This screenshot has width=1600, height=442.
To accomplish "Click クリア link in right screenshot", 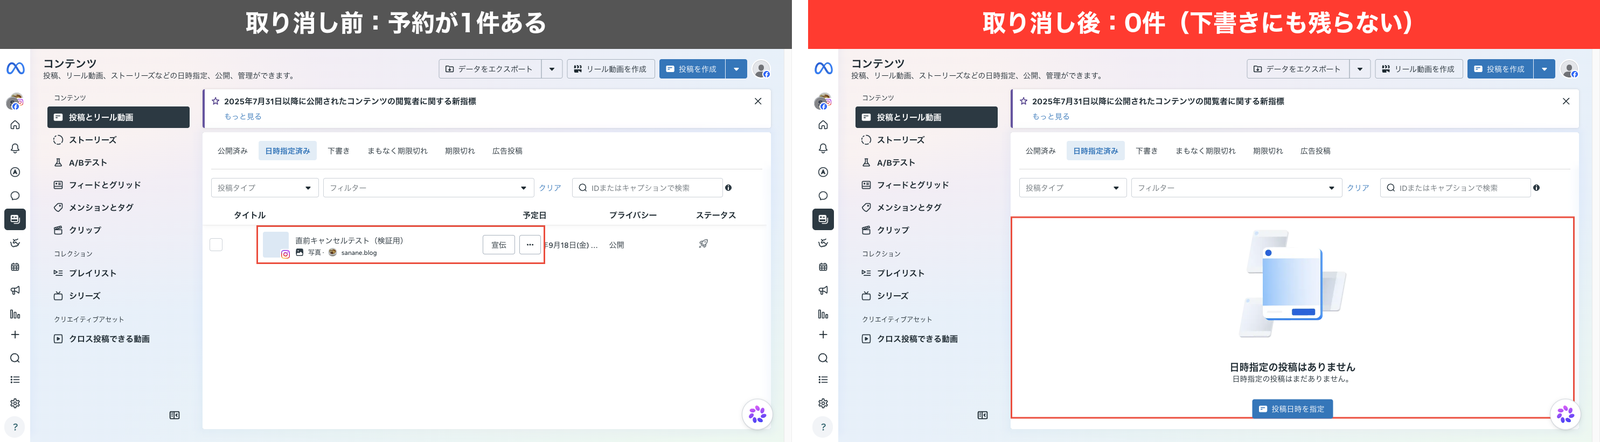I will click(1358, 188).
